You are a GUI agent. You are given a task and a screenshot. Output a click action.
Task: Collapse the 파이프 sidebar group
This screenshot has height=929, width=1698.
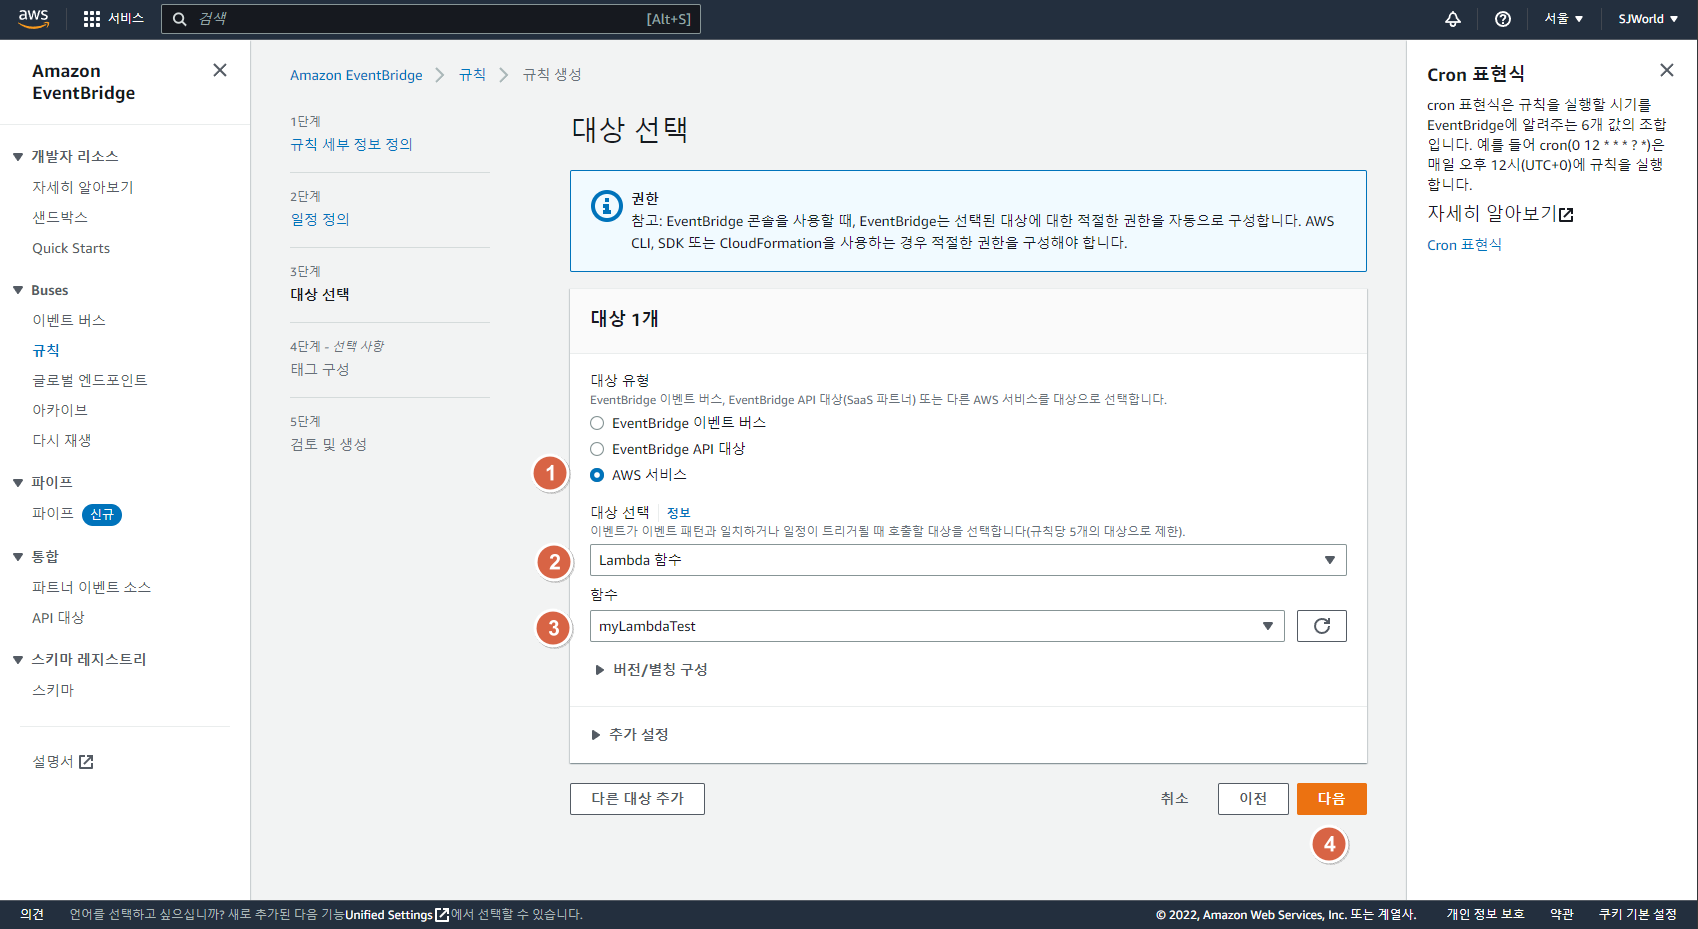click(x=18, y=482)
